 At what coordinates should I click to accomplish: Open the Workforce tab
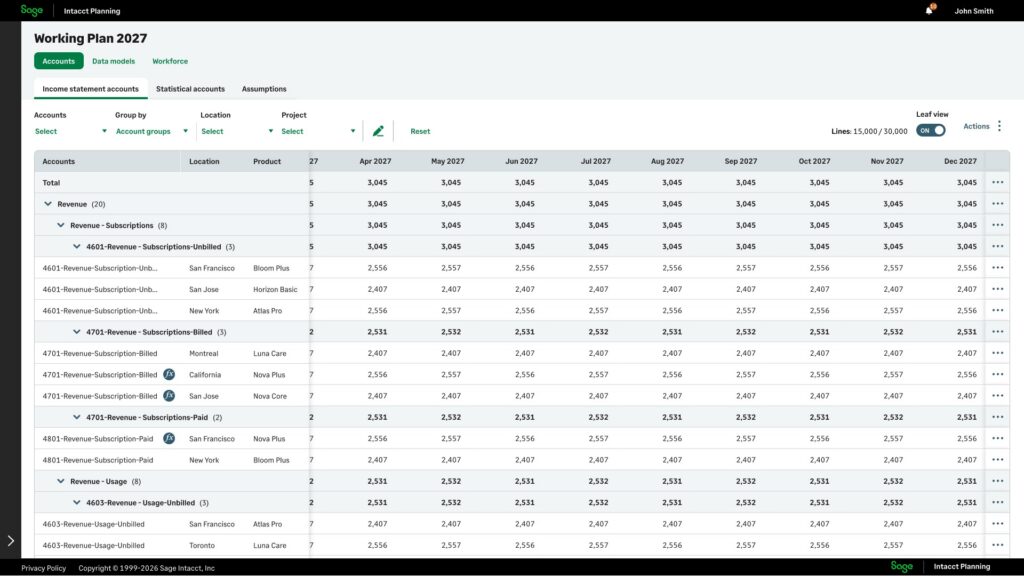coord(170,61)
